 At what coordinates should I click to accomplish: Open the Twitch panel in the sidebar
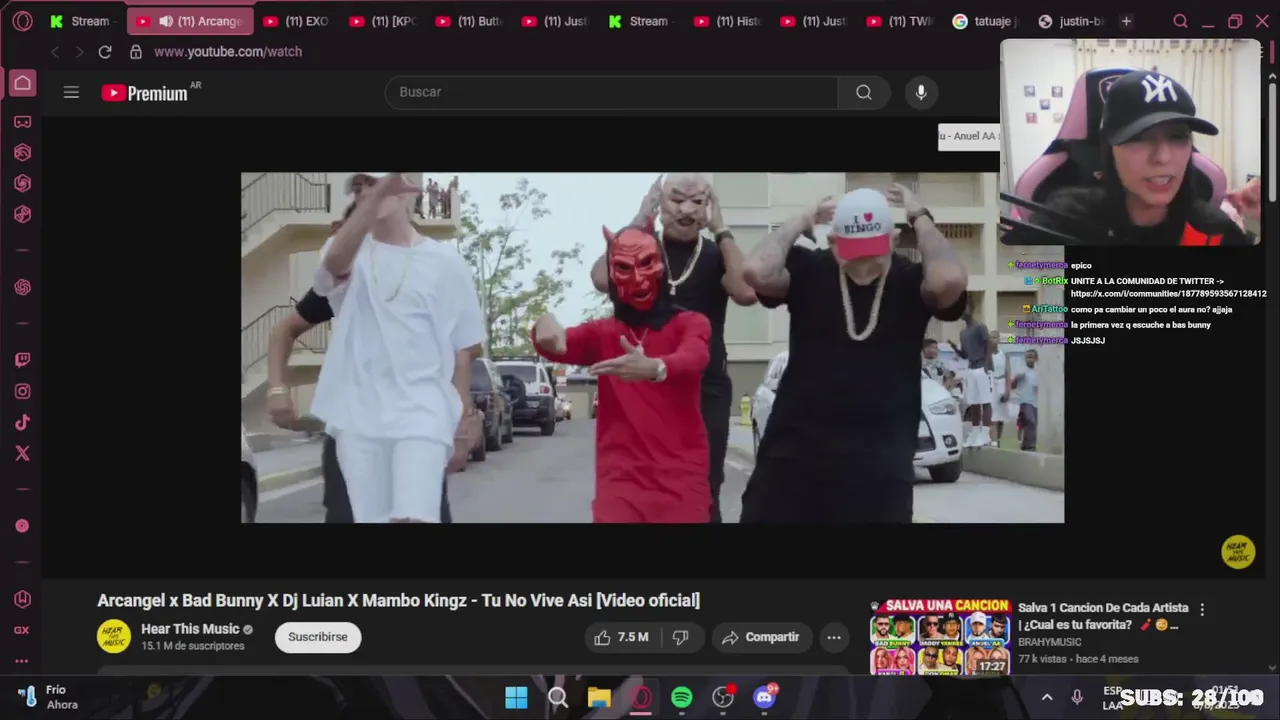point(22,360)
